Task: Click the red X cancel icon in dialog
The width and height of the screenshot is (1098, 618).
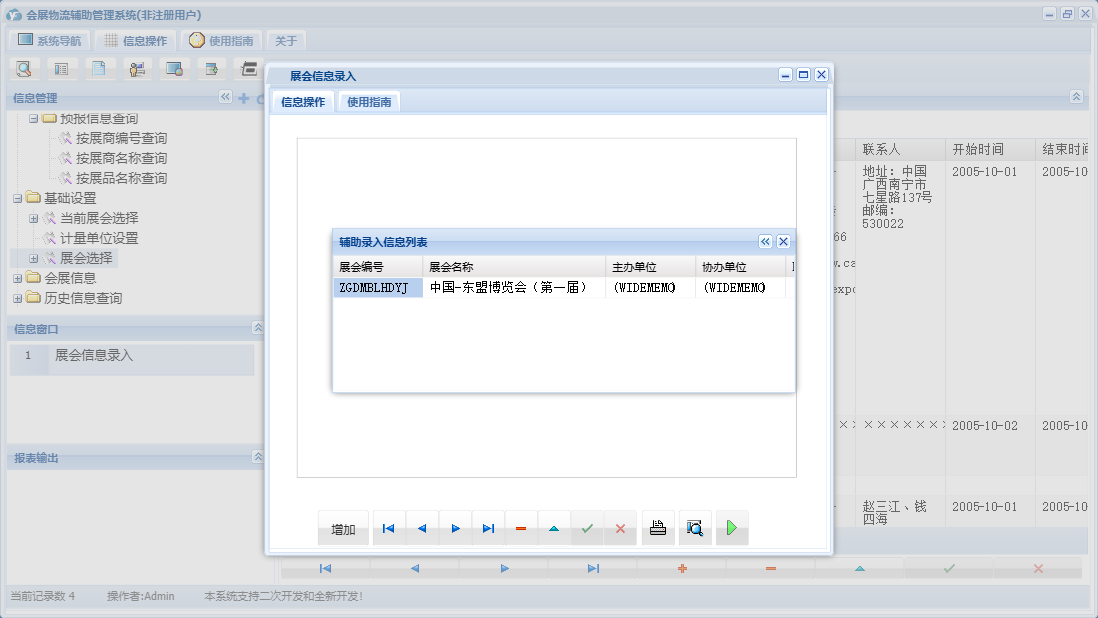Action: (x=620, y=528)
